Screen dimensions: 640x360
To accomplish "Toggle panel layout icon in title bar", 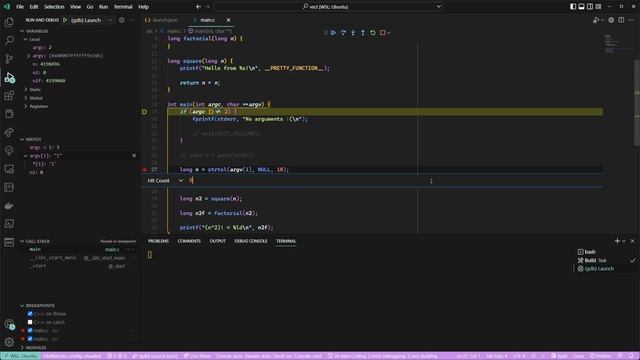I will point(582,7).
